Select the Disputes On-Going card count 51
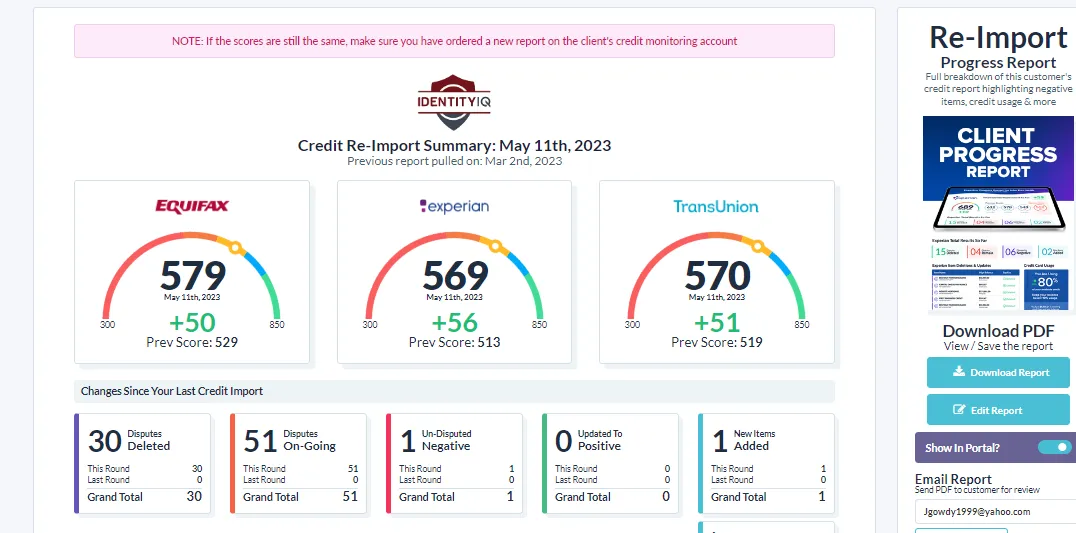 coord(260,441)
